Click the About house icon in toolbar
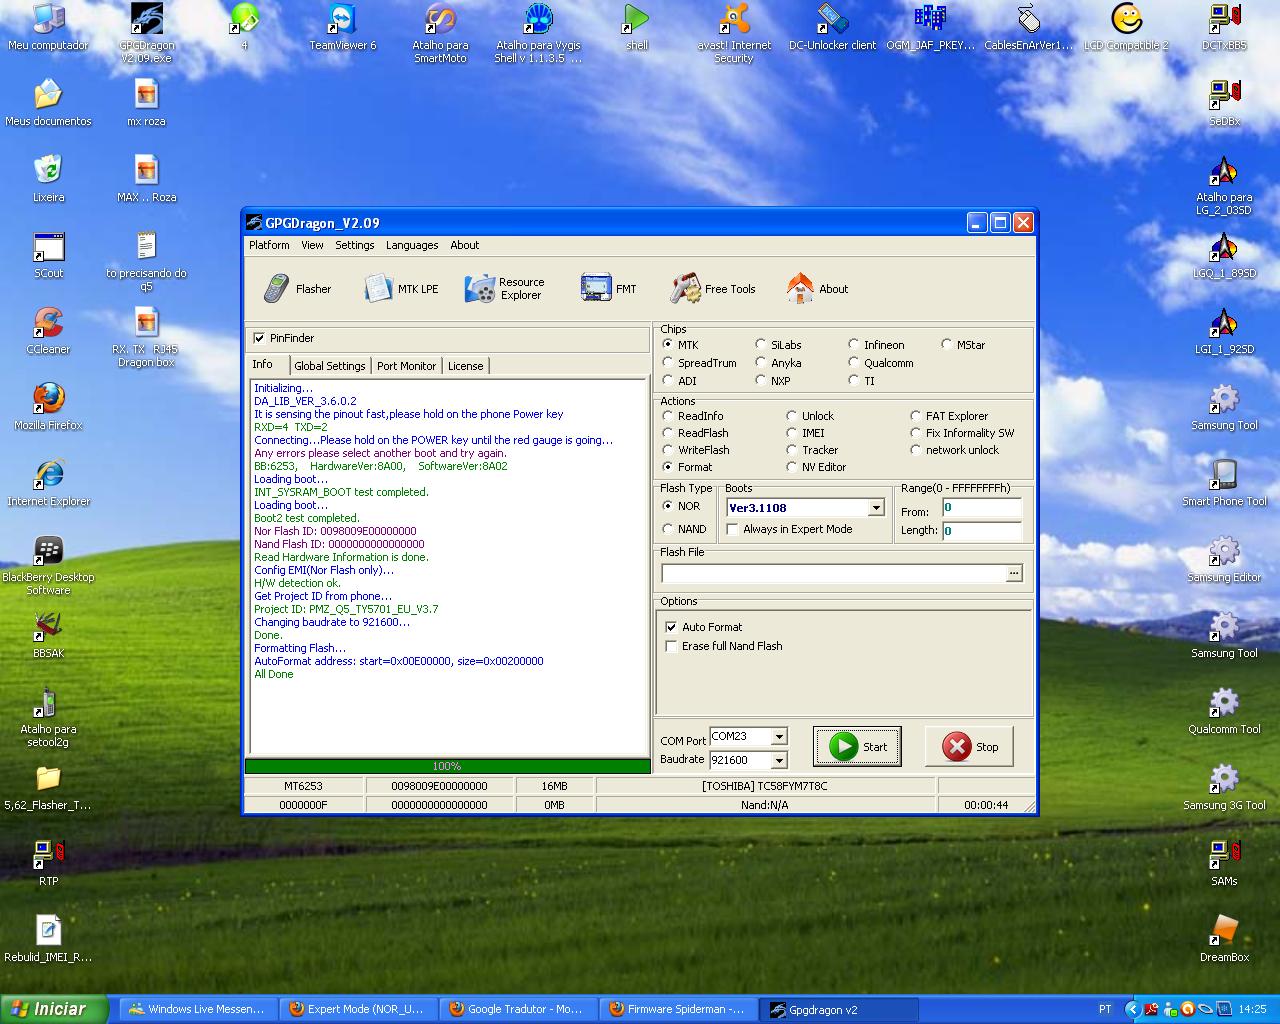This screenshot has height=1024, width=1280. (x=800, y=289)
